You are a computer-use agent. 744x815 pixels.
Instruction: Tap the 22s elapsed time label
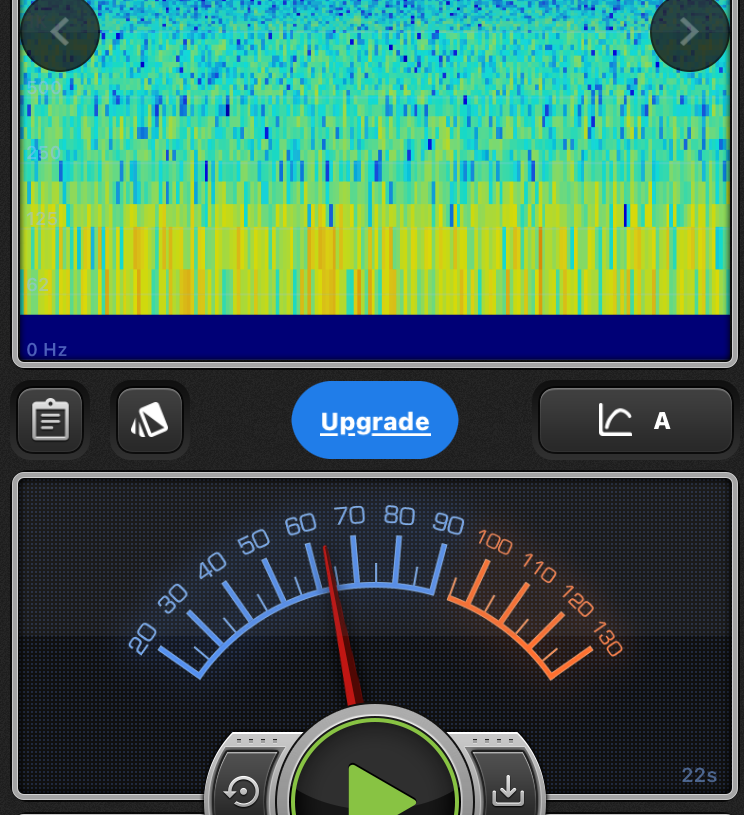699,775
